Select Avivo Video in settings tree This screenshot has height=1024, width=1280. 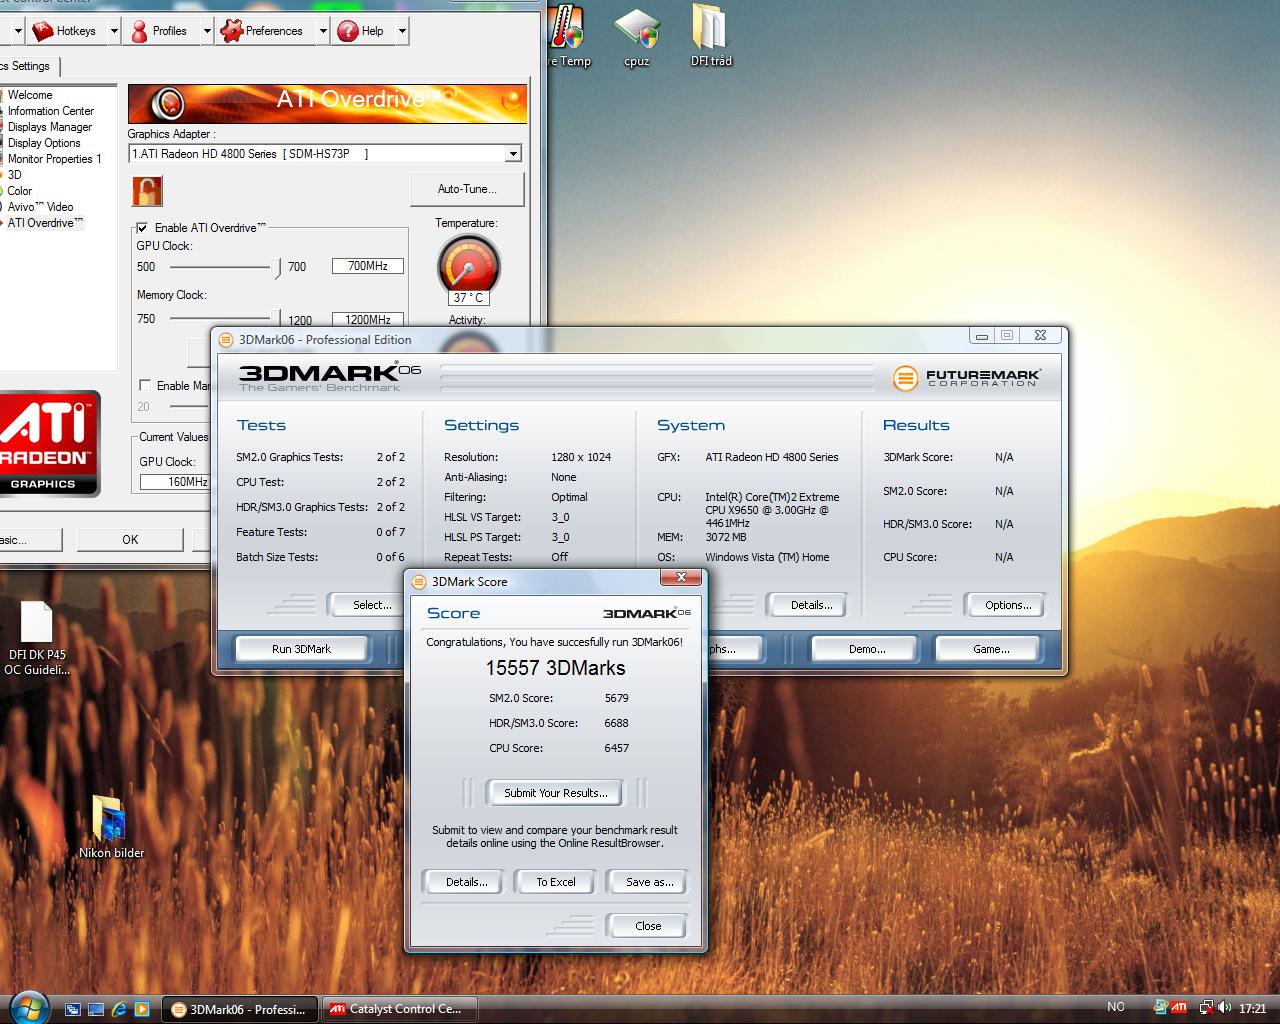(x=40, y=207)
